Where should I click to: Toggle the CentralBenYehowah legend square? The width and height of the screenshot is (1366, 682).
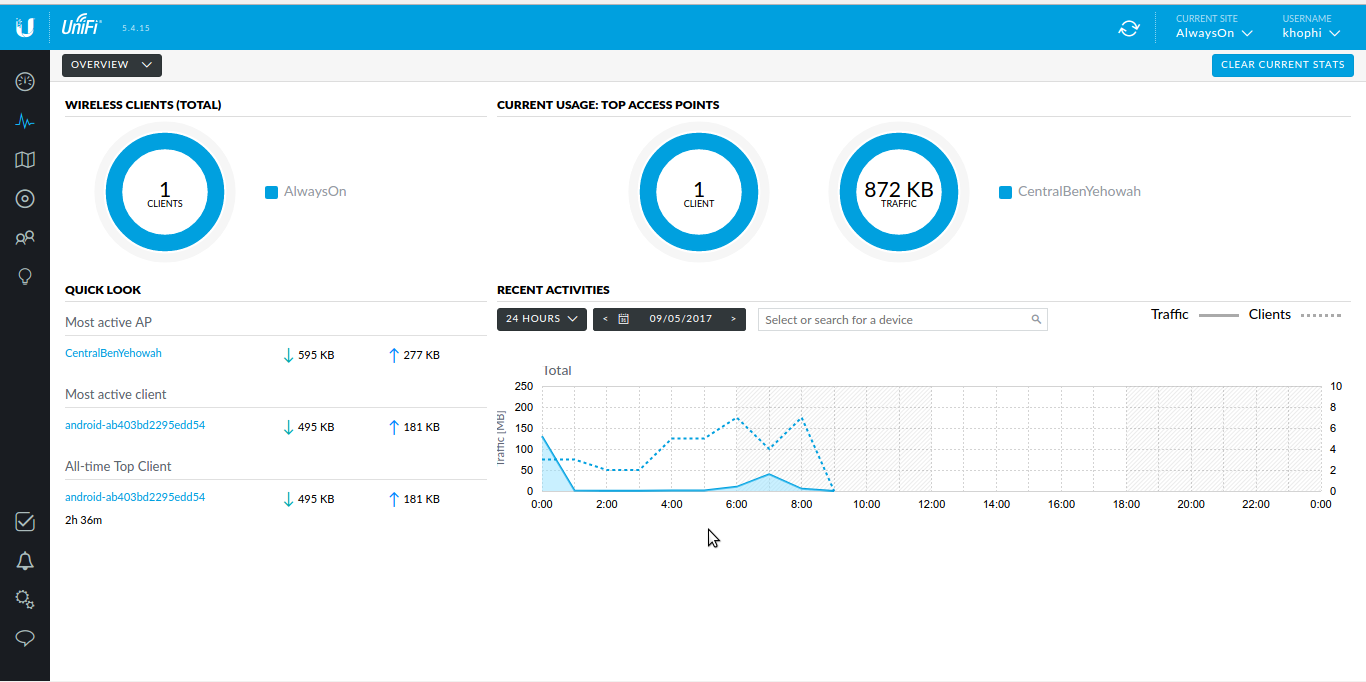pyautogui.click(x=1005, y=191)
